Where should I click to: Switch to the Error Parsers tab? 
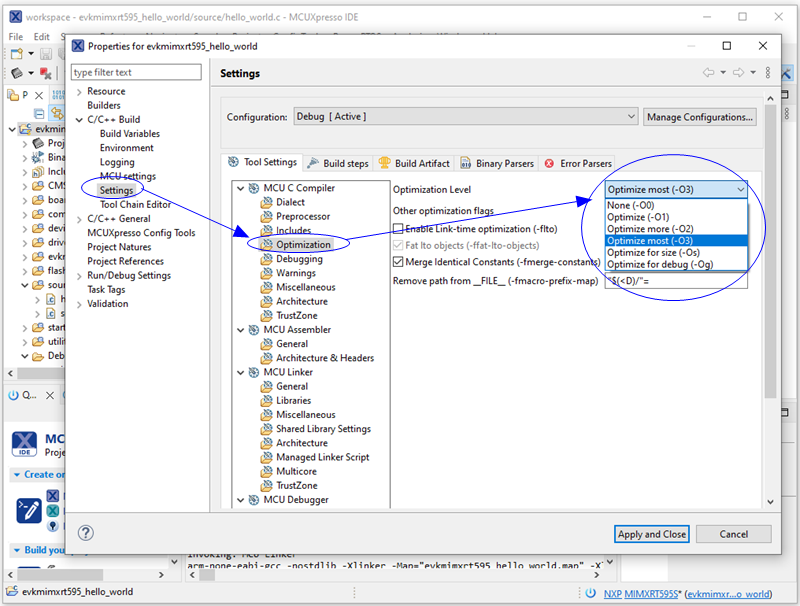[x=578, y=163]
